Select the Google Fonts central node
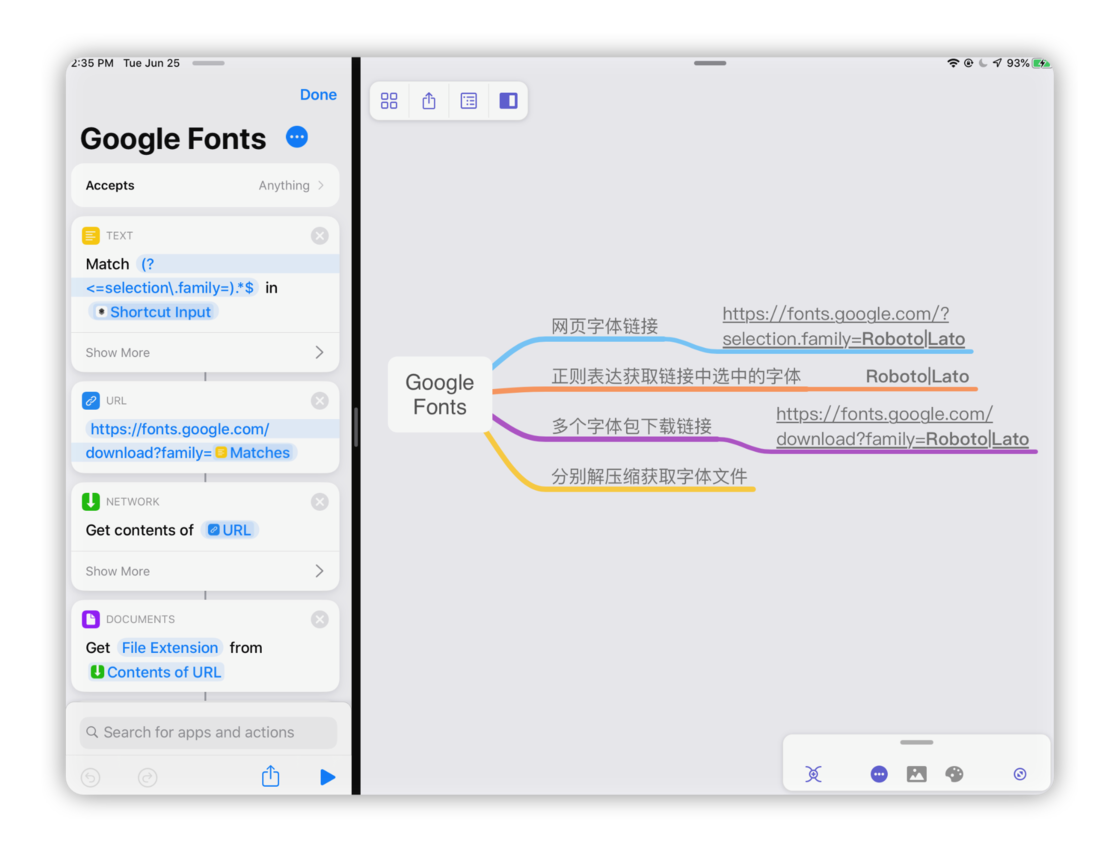 tap(440, 395)
